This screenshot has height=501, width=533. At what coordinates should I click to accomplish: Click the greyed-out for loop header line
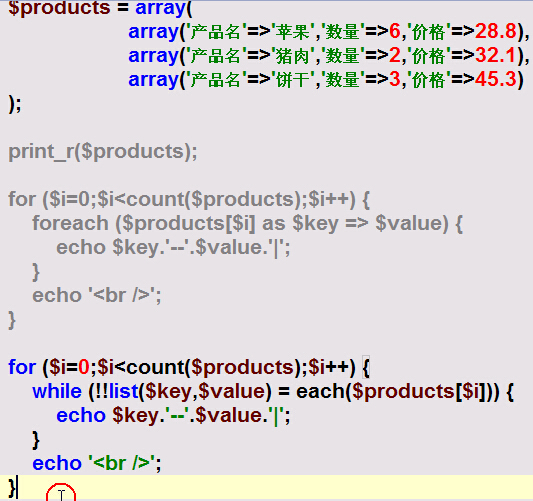(189, 200)
